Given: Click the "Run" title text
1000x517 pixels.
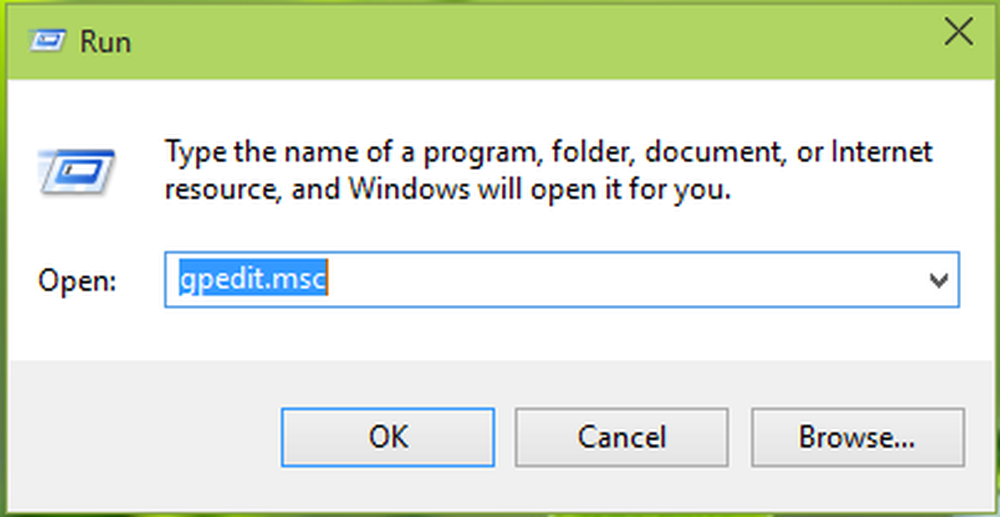Looking at the screenshot, I should pos(107,43).
